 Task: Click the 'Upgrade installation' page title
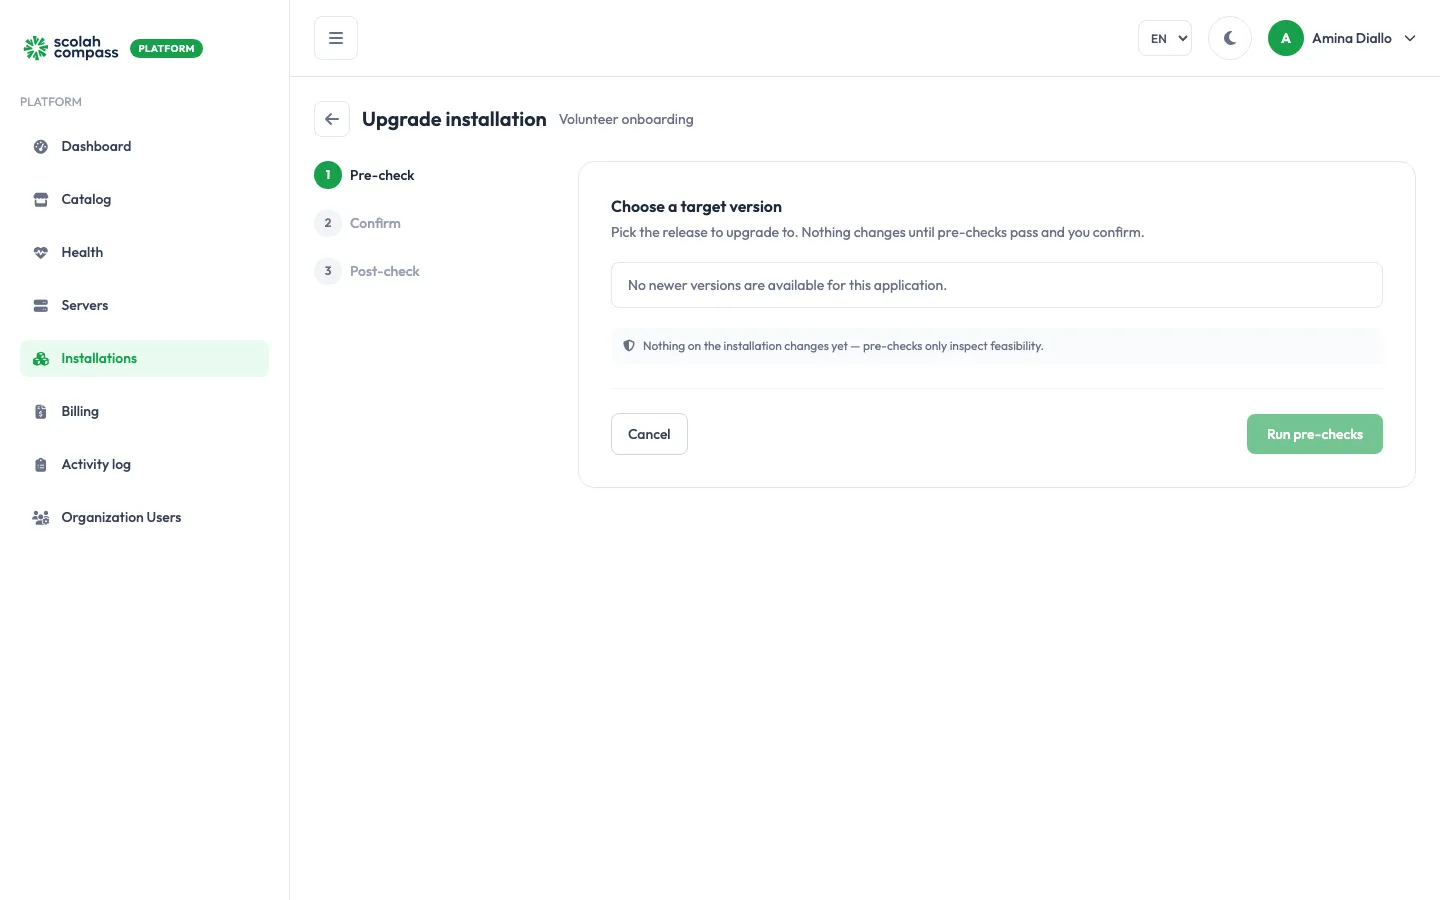(454, 119)
